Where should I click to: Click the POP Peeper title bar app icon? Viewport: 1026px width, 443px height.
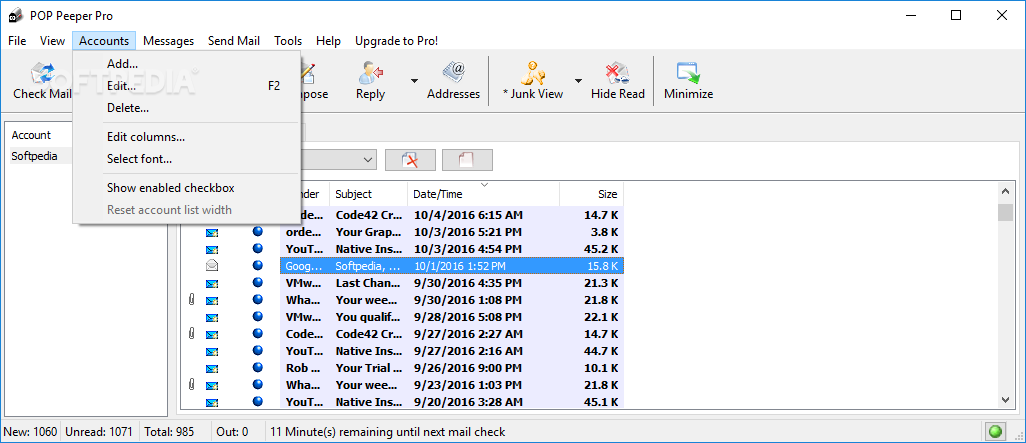coord(15,16)
